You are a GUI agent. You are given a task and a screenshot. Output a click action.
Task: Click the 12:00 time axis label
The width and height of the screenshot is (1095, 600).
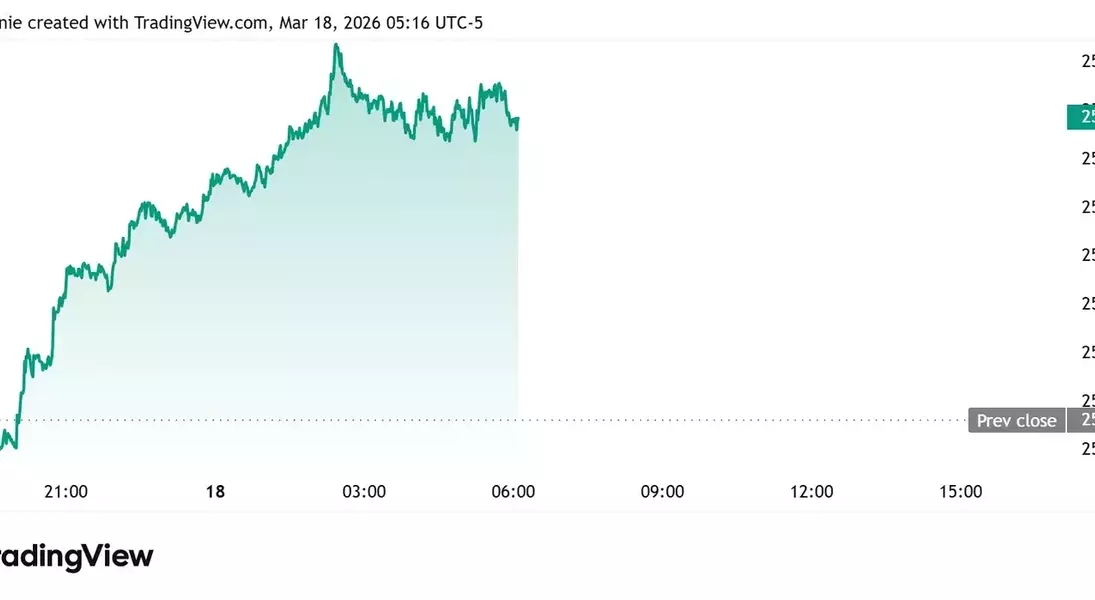tap(811, 492)
